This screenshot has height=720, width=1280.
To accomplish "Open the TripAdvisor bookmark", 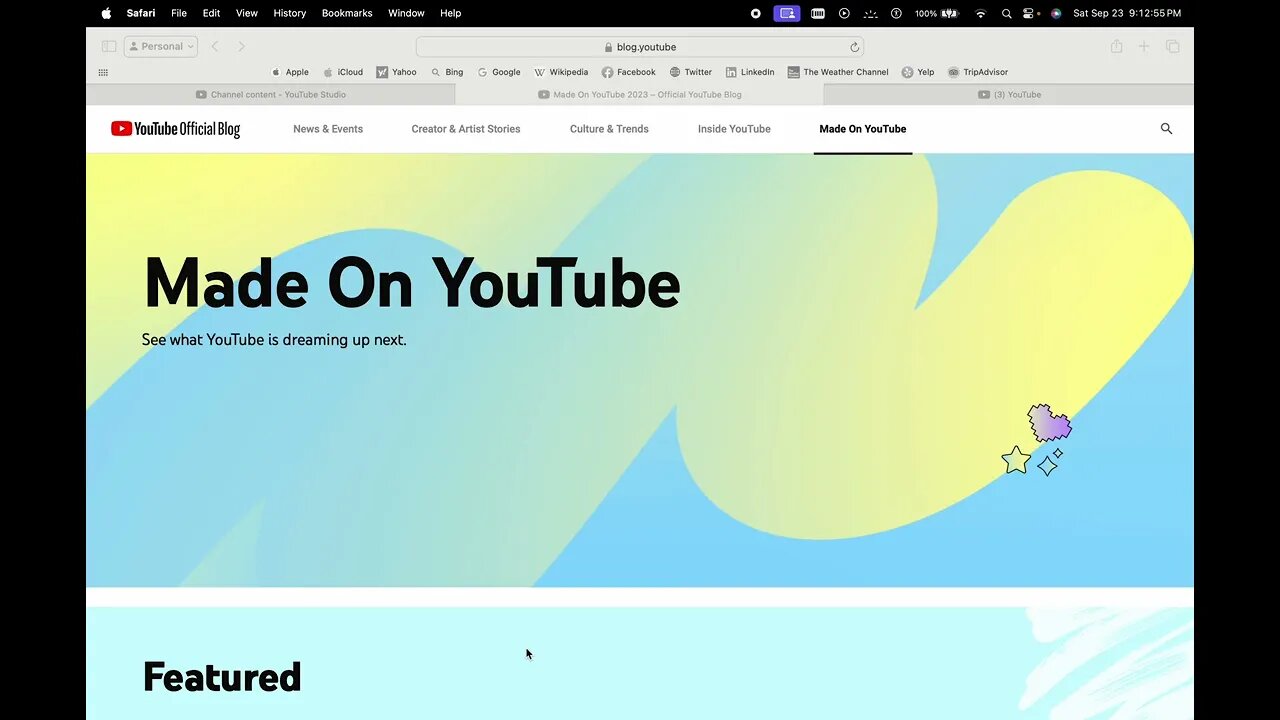I will [978, 72].
